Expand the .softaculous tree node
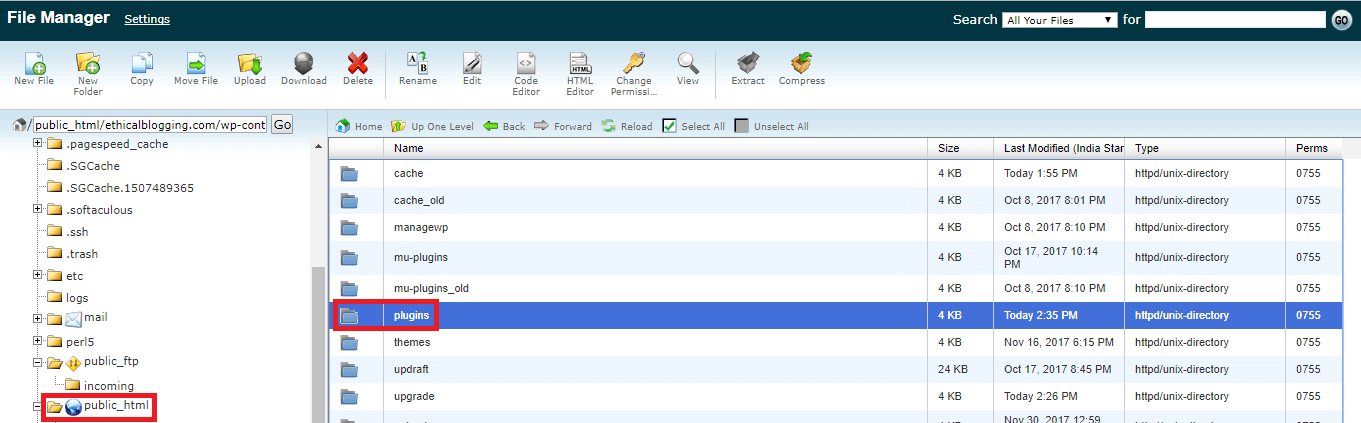Image resolution: width=1361 pixels, height=423 pixels. pyautogui.click(x=38, y=209)
